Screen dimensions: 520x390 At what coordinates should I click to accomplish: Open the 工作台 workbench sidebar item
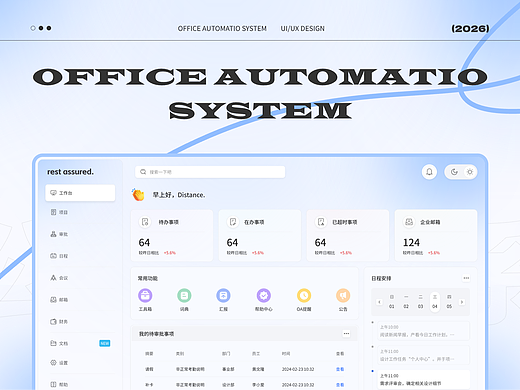tap(80, 193)
